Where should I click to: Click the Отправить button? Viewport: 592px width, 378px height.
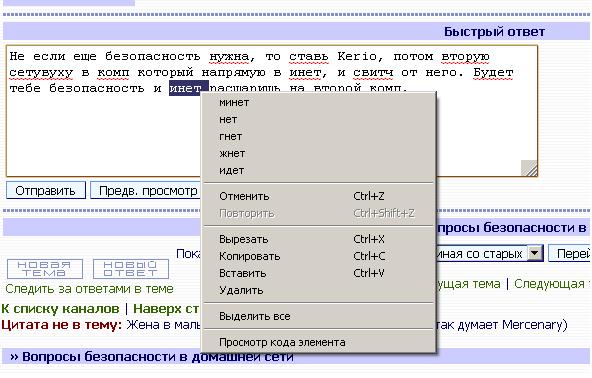[46, 191]
